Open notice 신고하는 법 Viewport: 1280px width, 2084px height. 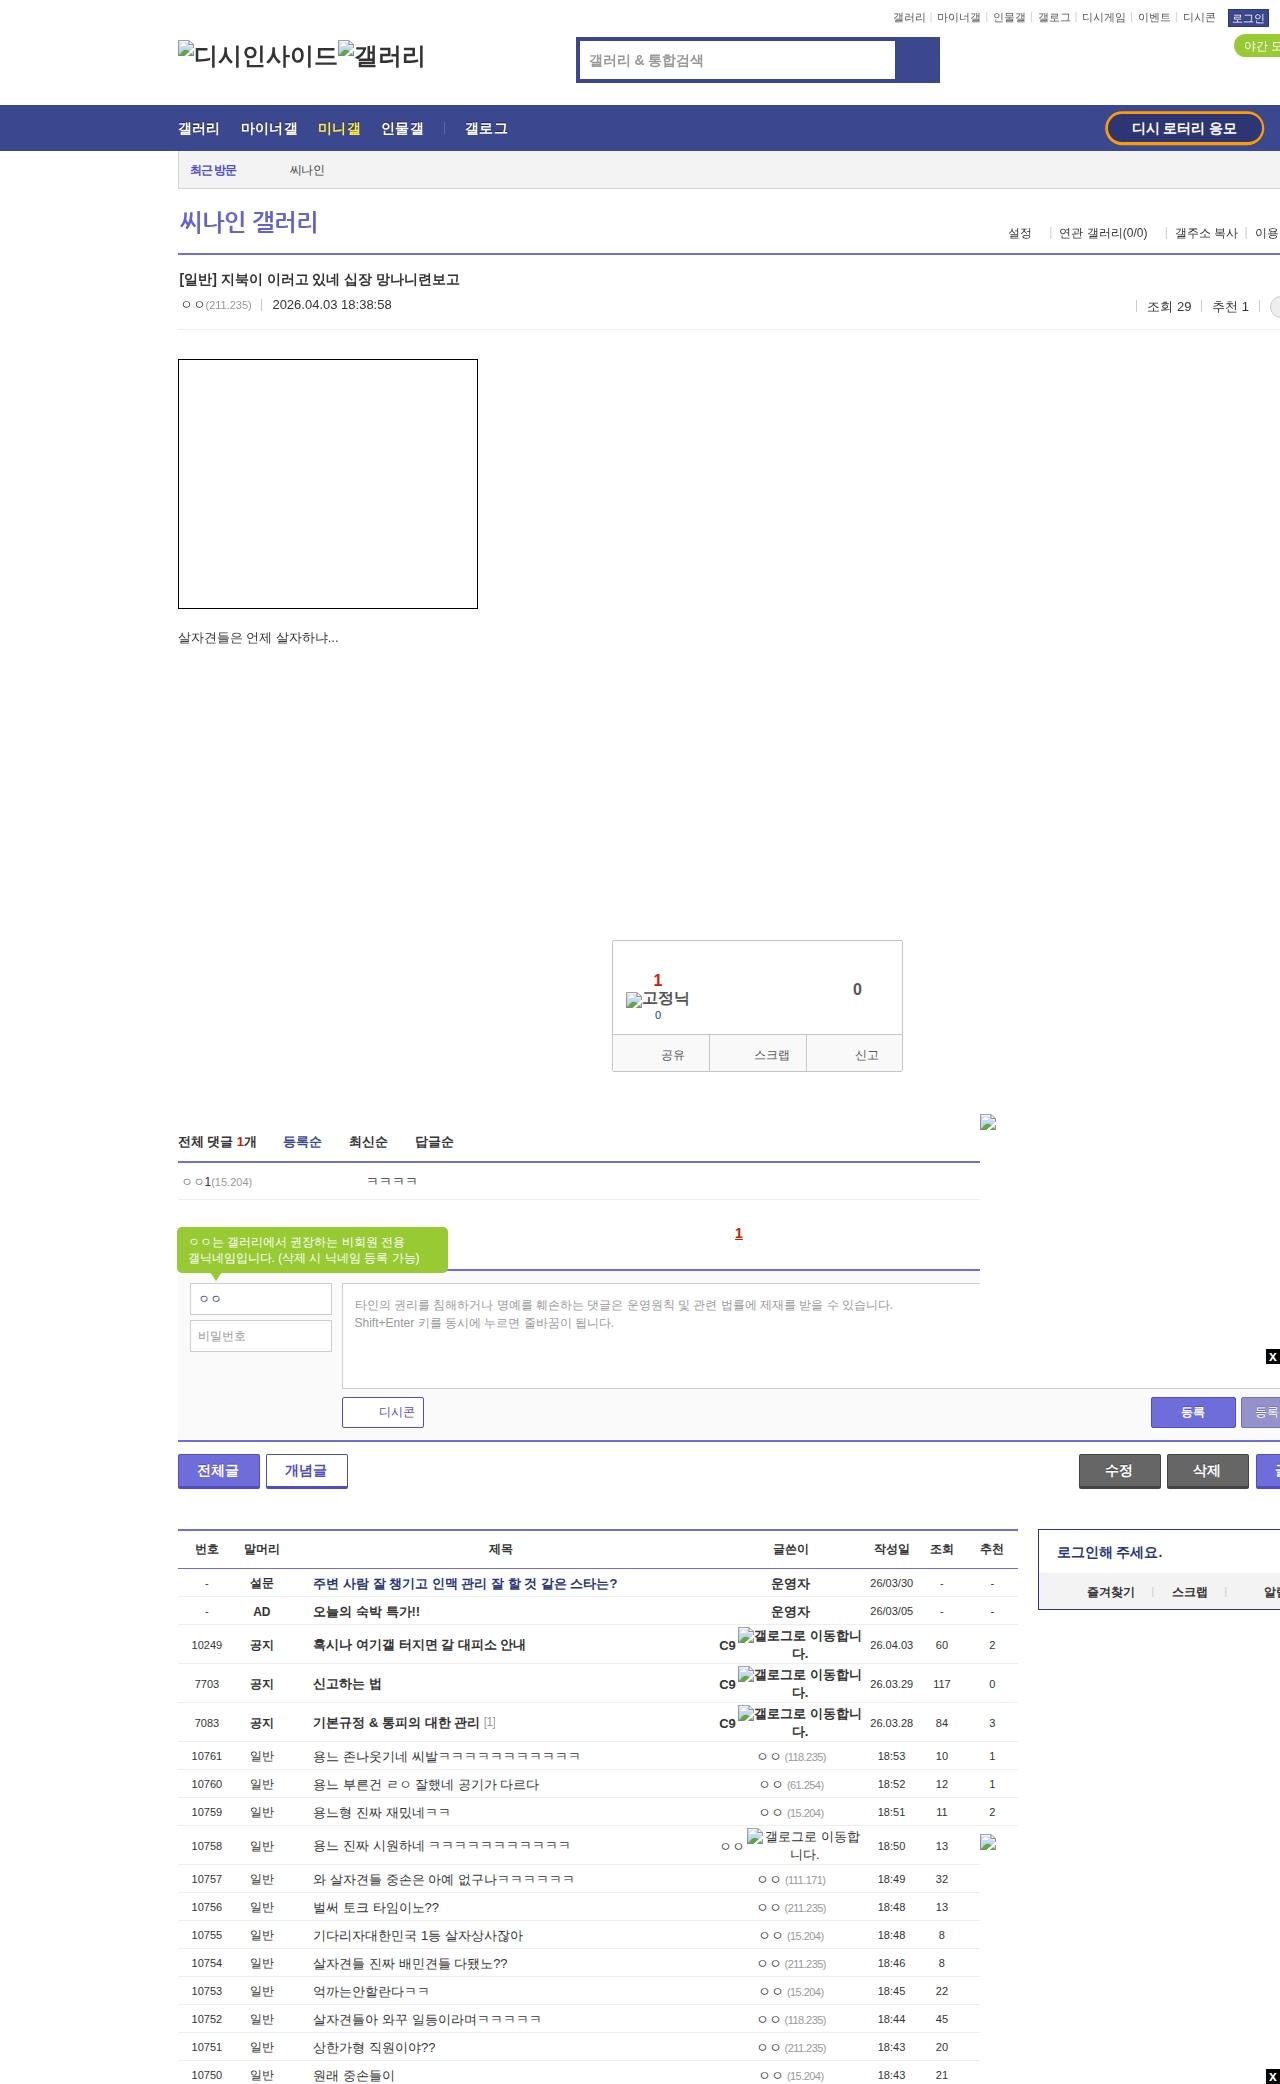pos(347,1684)
